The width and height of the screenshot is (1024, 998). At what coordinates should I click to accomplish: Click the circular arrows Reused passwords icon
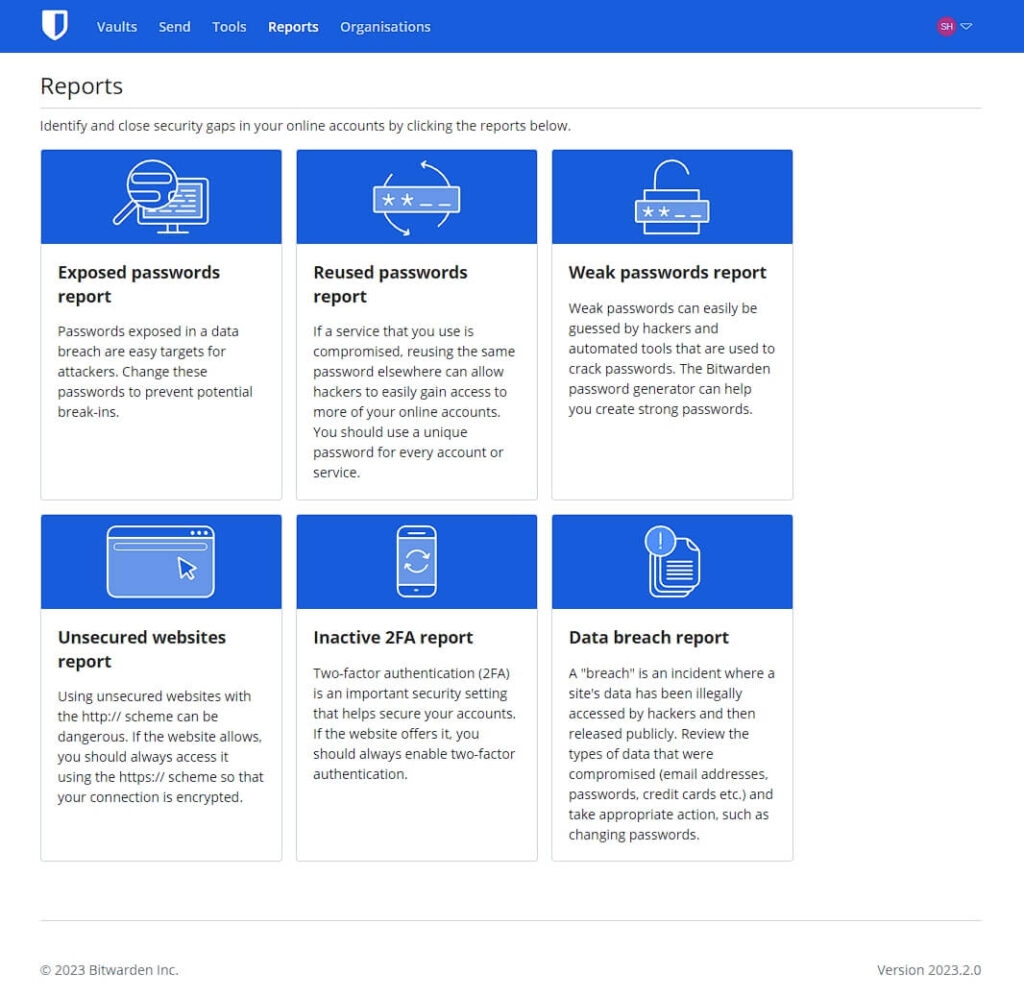(x=416, y=197)
